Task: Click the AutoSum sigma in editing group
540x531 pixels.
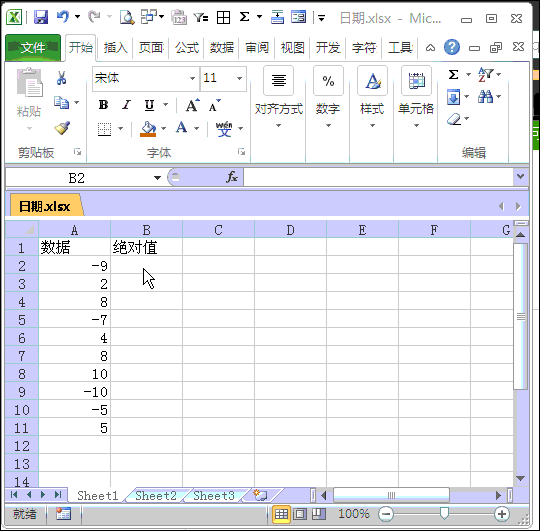Action: 454,74
